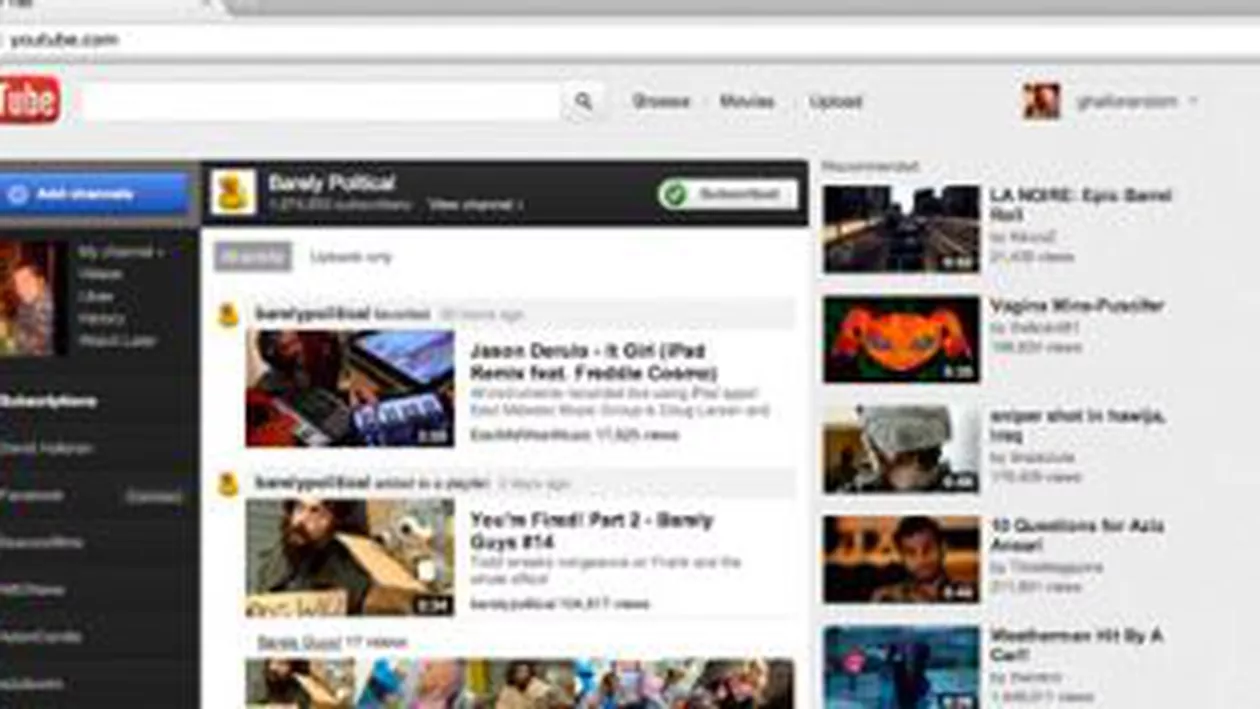Click the user avatar in top right
This screenshot has height=709, width=1260.
[x=1040, y=101]
